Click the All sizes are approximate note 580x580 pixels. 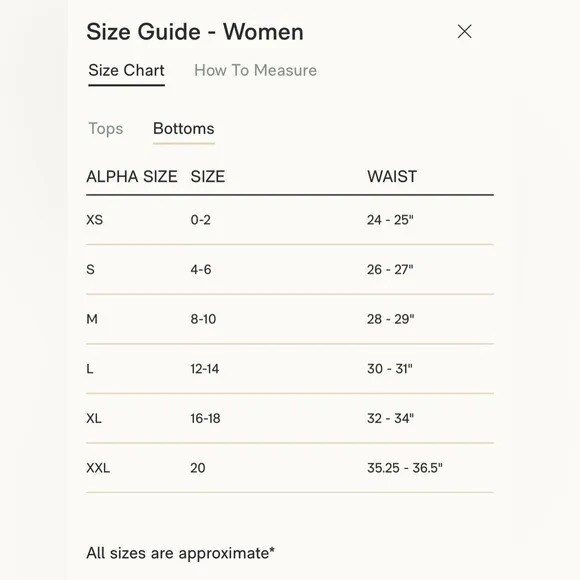[x=181, y=553]
